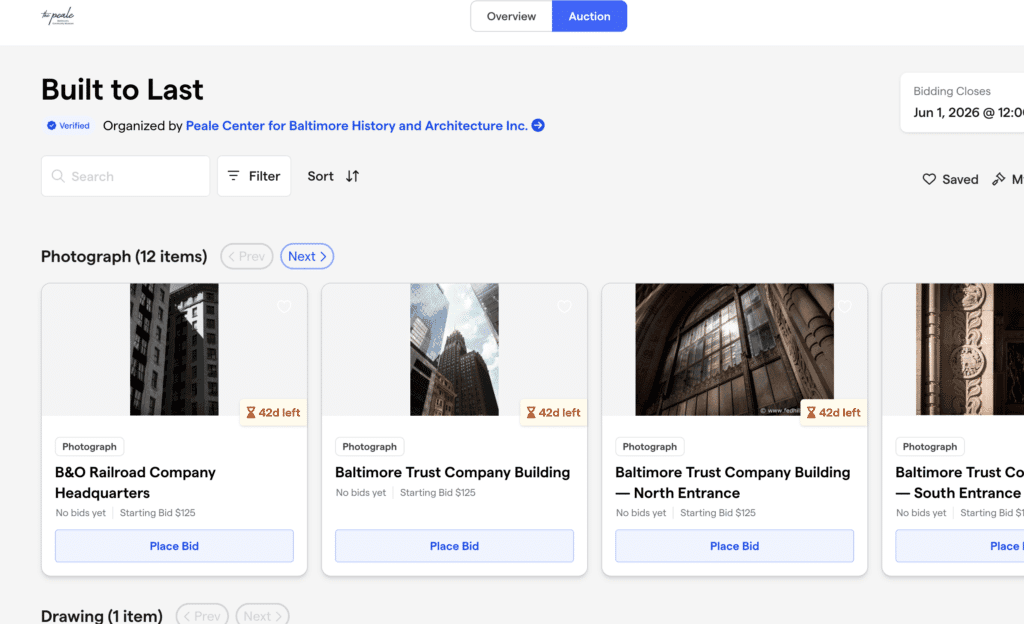Viewport: 1024px width, 624px height.
Task: Click Next in Drawing section
Action: 263,616
